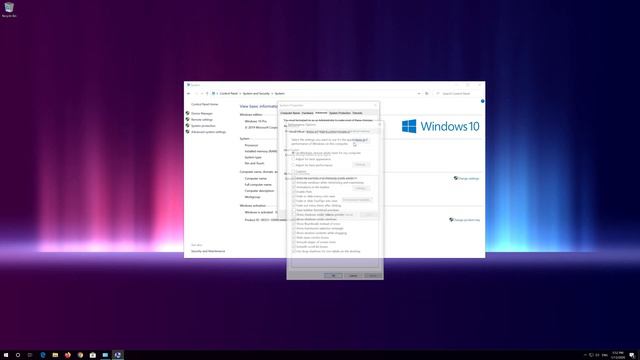This screenshot has width=640, height=360.
Task: Launch Microsoft Edge from the taskbar
Action: coord(43,355)
